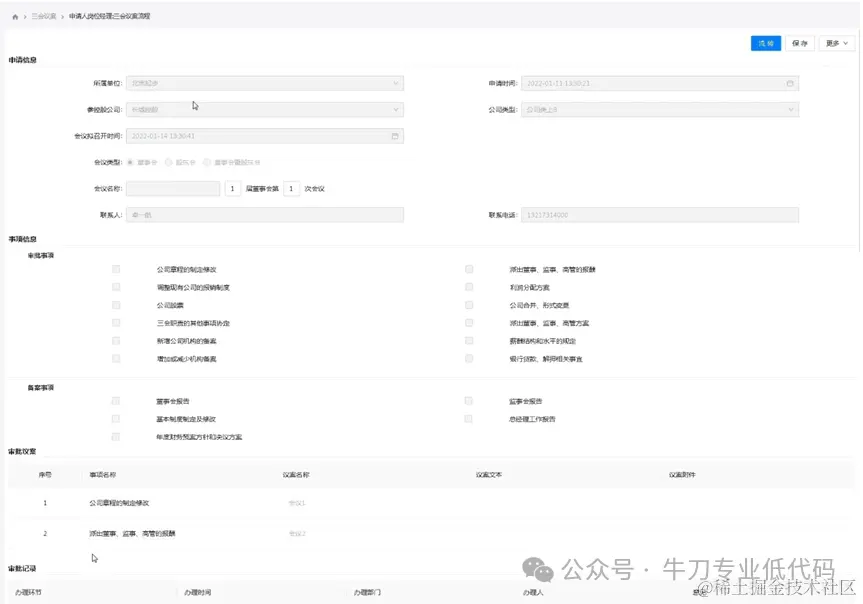Click the 序号 column header
The height and width of the screenshot is (604, 863).
pyautogui.click(x=45, y=475)
